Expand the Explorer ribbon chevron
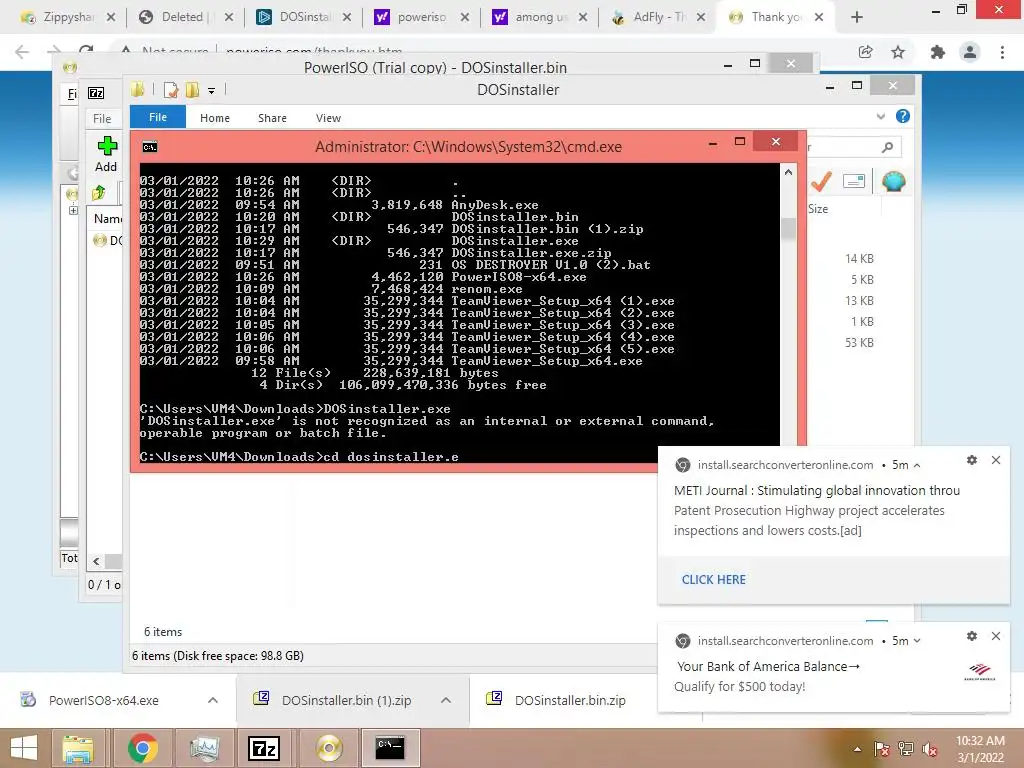Screen dimensions: 1024x768 pos(880,116)
